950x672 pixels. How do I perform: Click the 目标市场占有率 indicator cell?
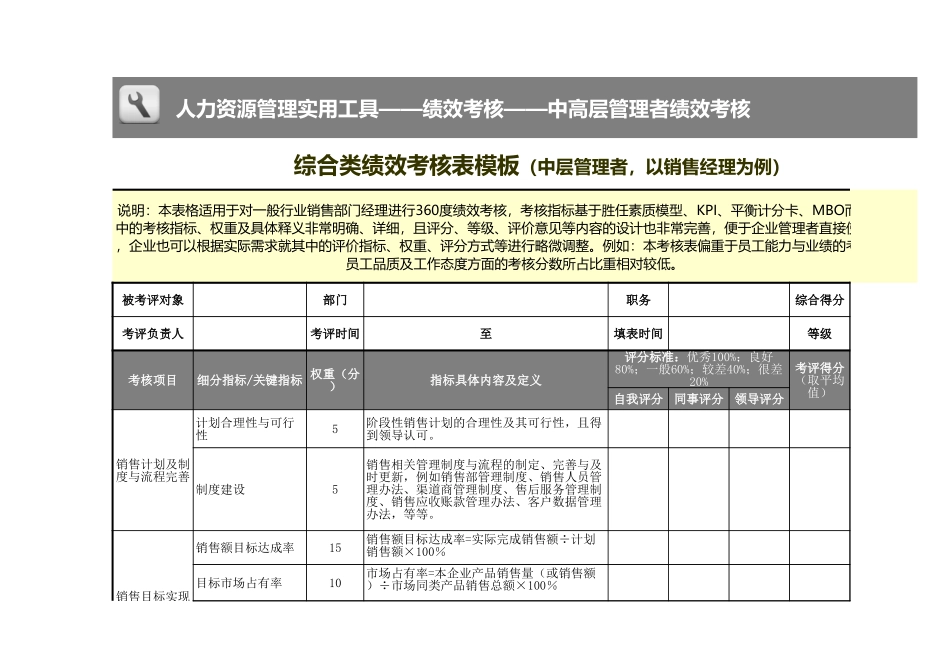coord(250,582)
